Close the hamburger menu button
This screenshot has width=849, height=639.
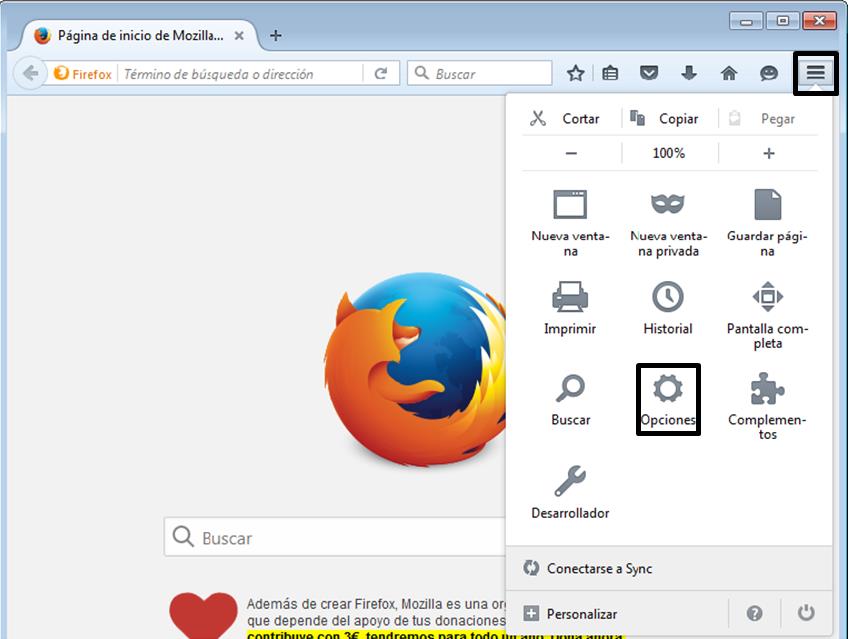tap(816, 73)
